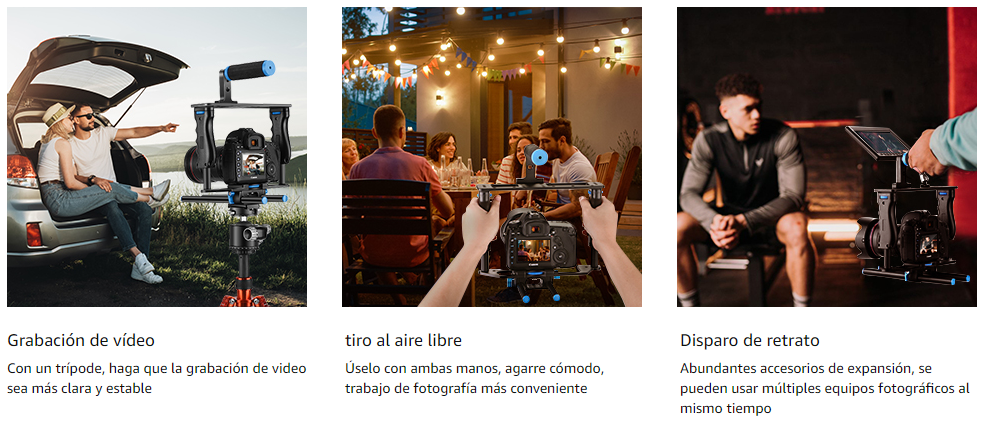987x431 pixels.
Task: Select the expansion accessories description text
Action: [x=825, y=388]
